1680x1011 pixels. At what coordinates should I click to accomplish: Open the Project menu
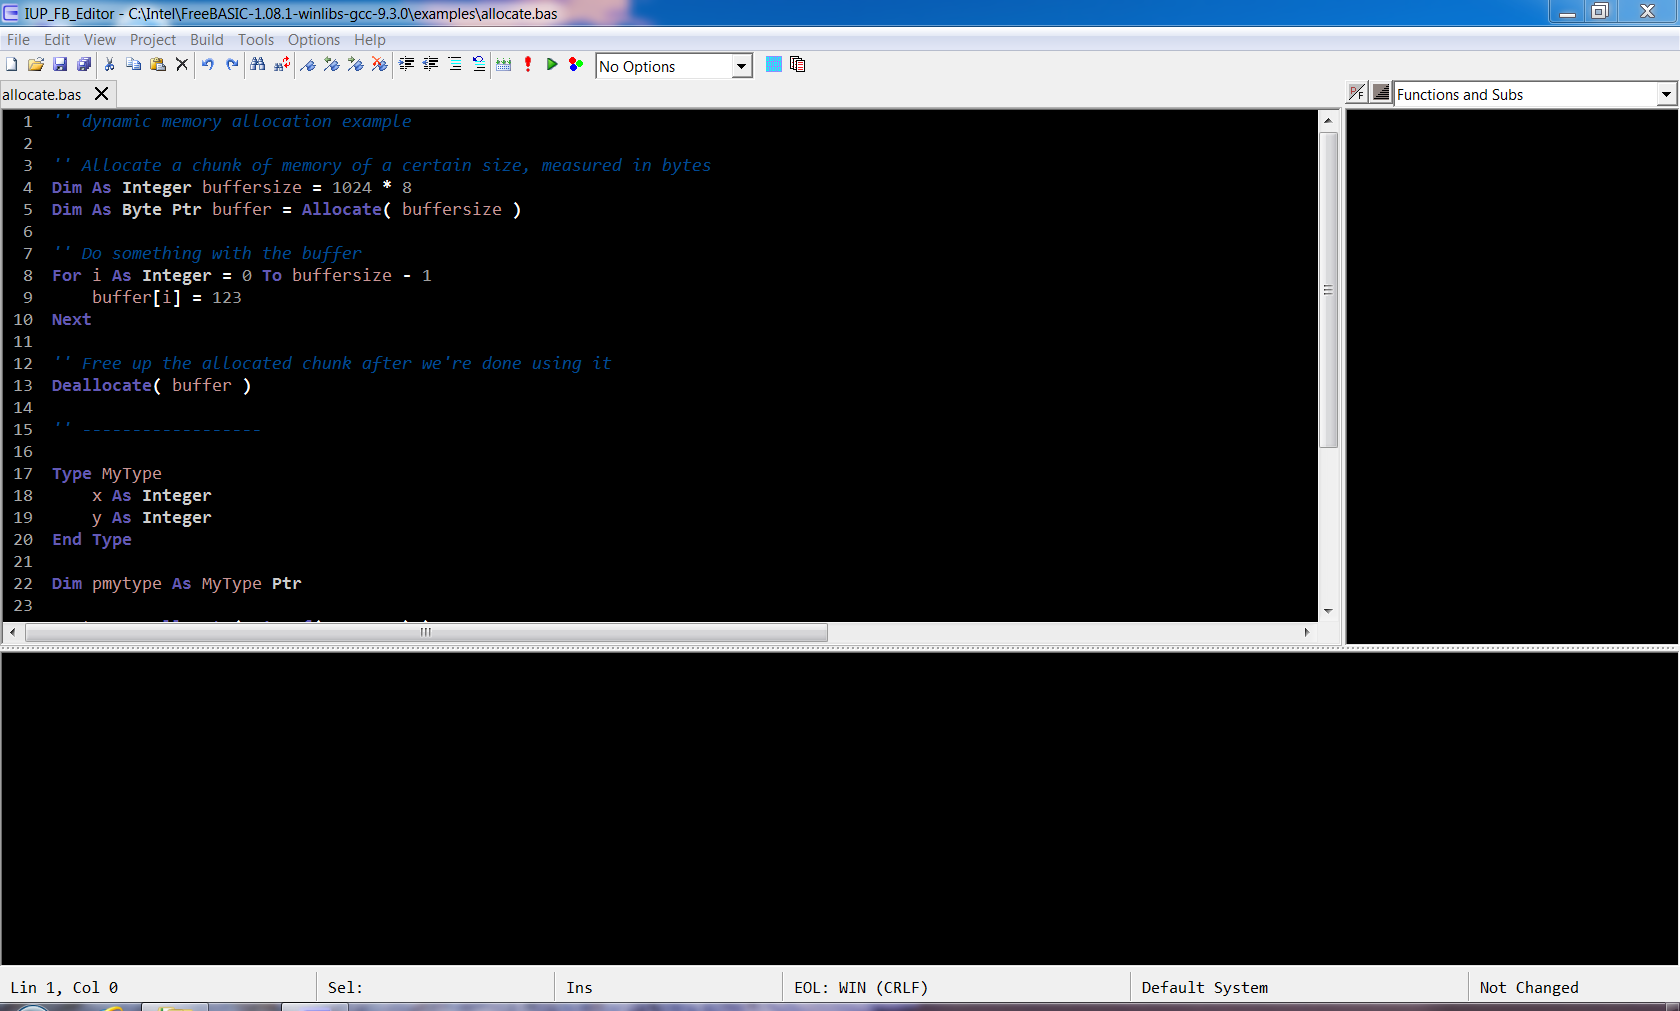[152, 40]
